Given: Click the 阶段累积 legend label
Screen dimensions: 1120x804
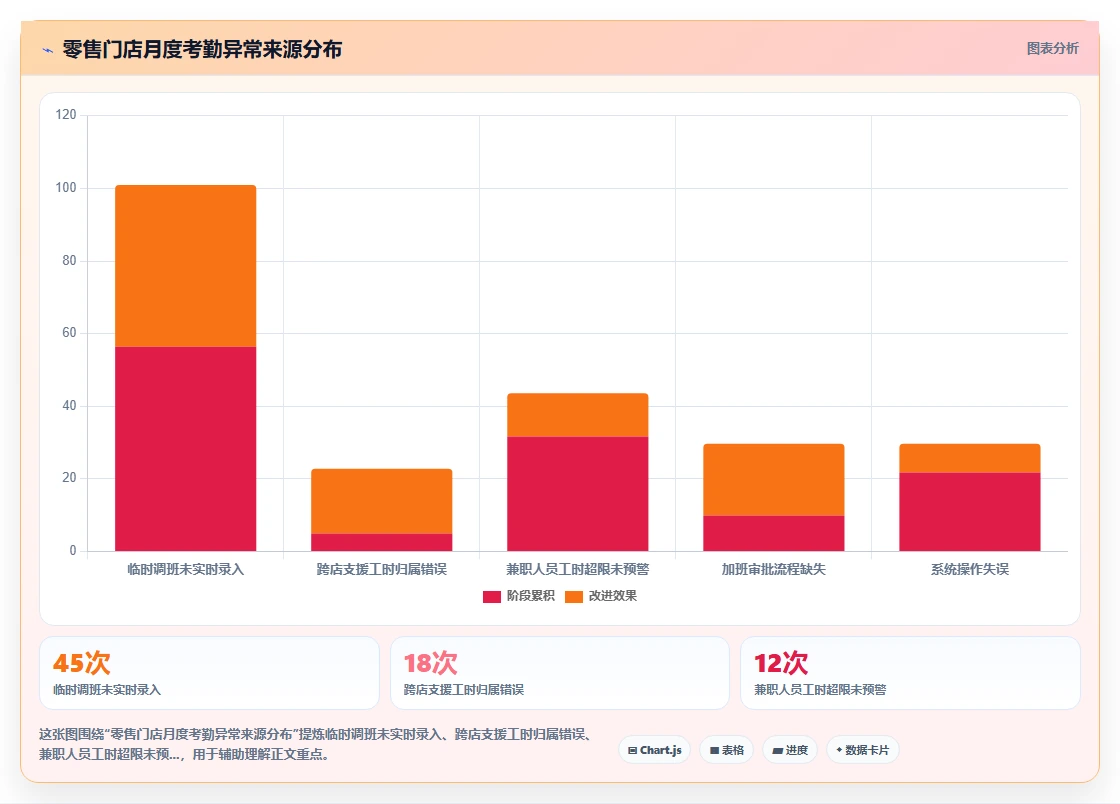Looking at the screenshot, I should tap(531, 596).
